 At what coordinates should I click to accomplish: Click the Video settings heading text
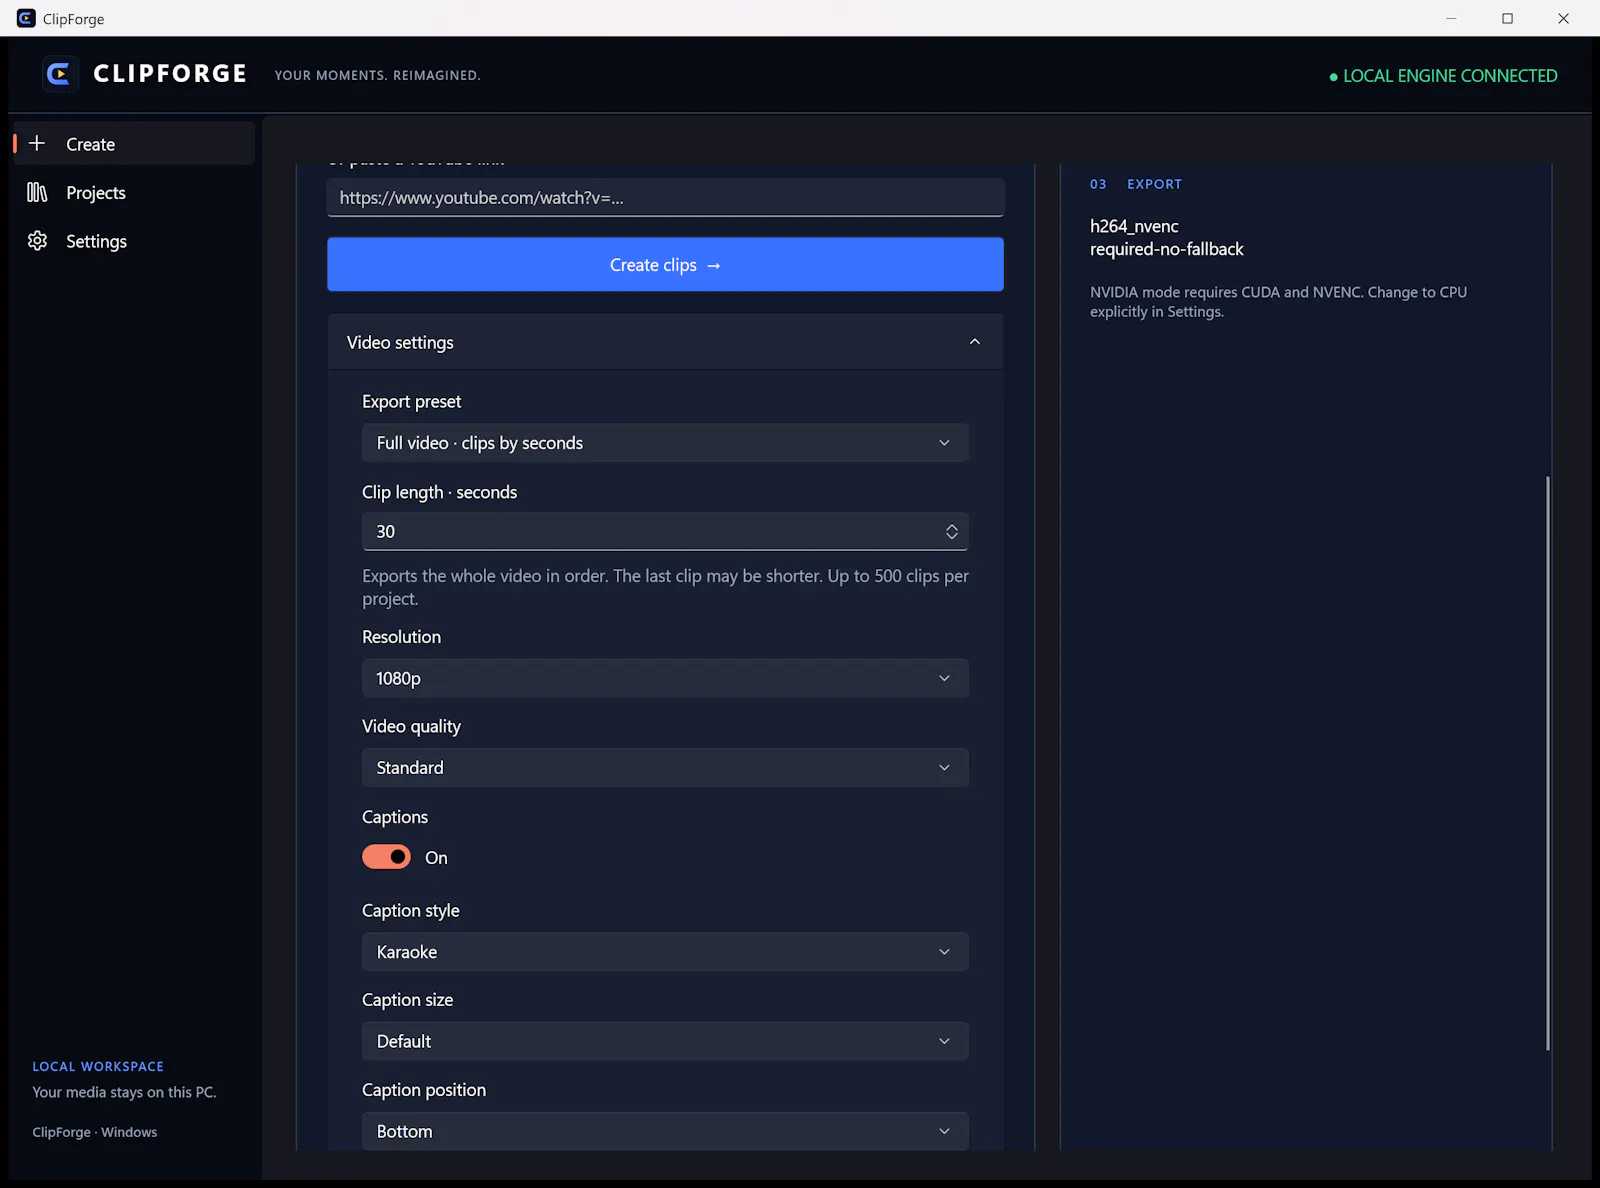(400, 342)
